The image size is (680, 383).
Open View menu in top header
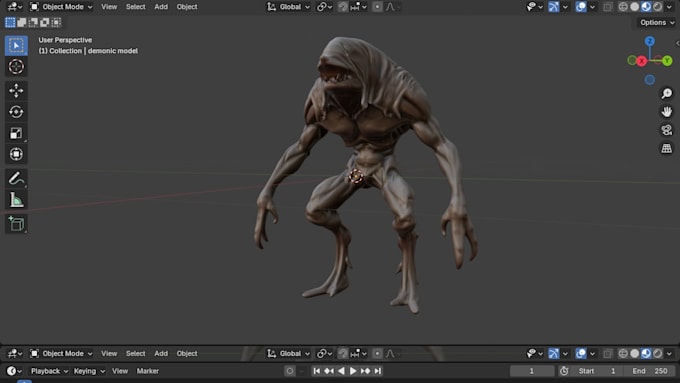point(109,7)
